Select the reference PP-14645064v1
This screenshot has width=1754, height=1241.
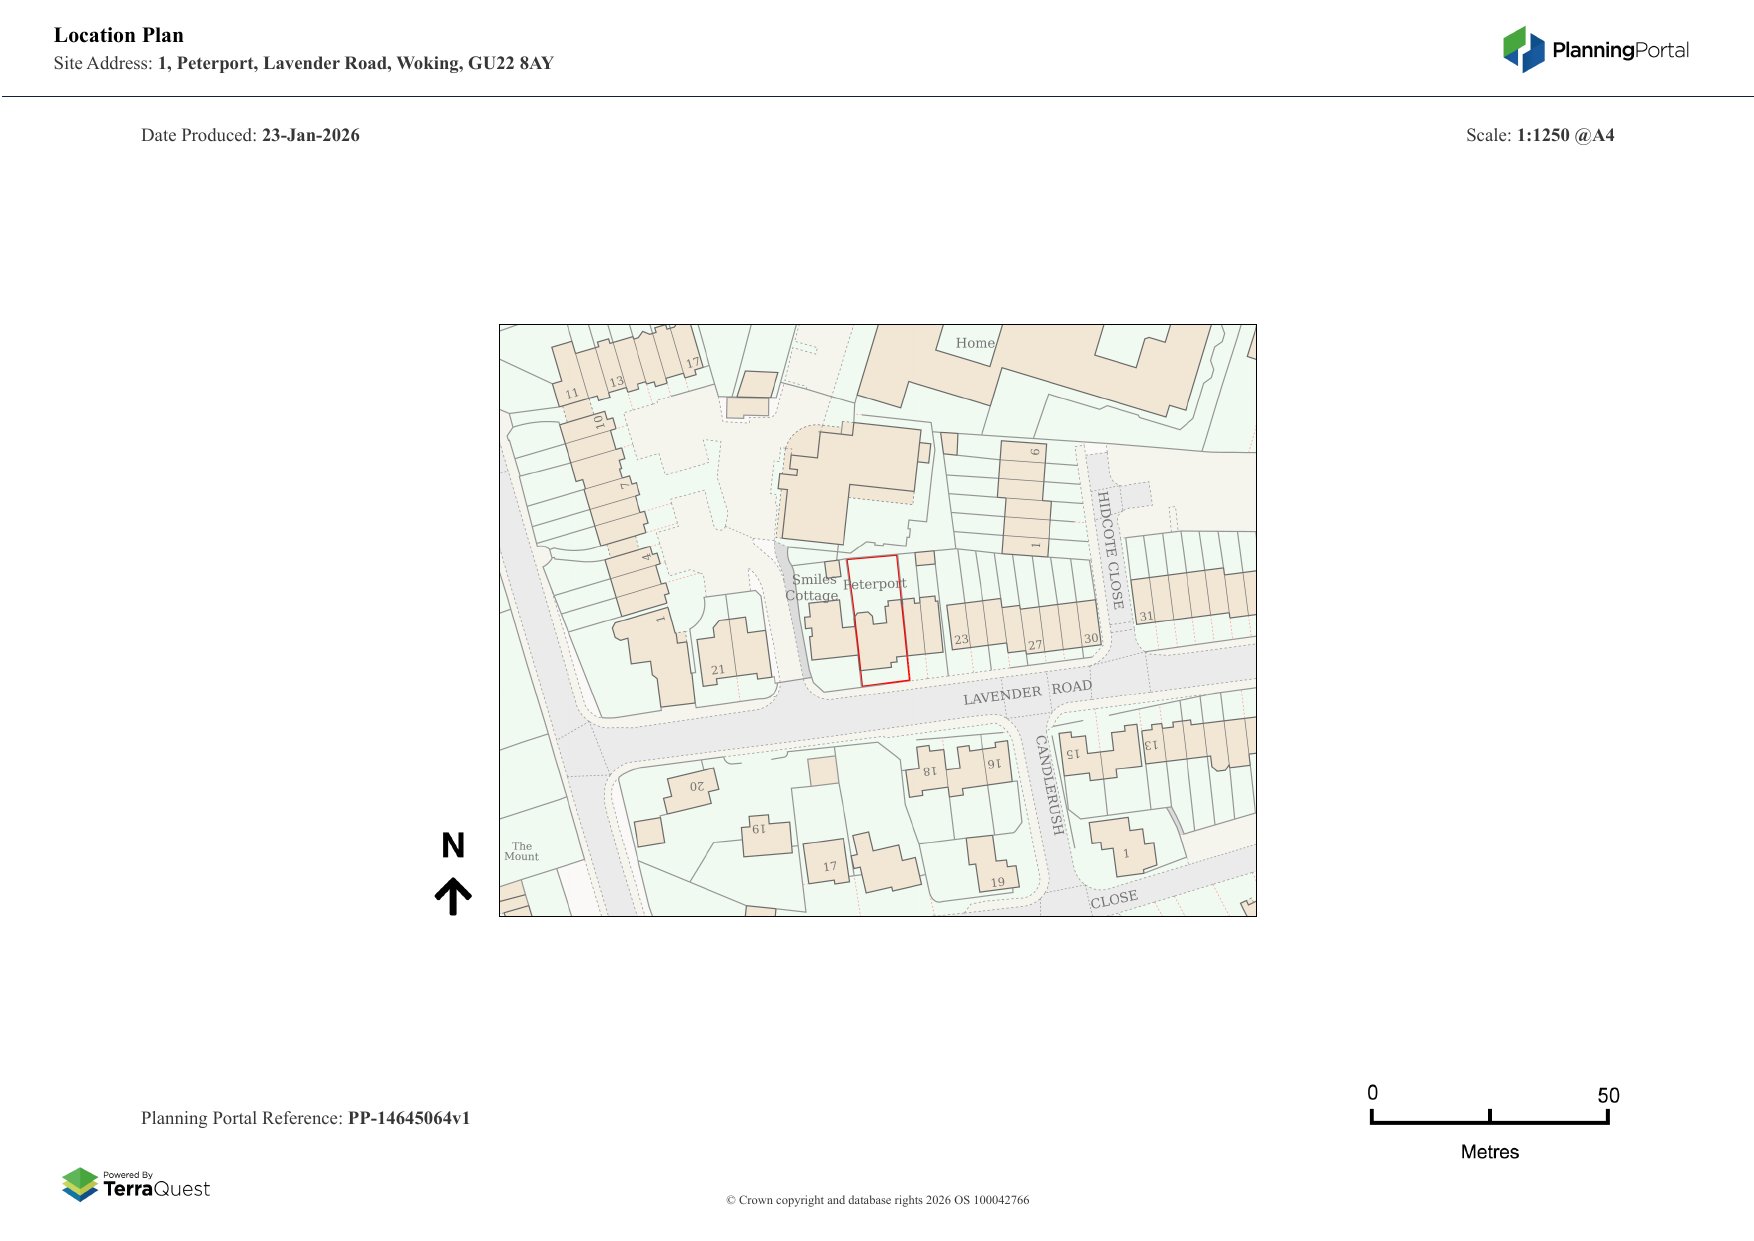pyautogui.click(x=408, y=1118)
